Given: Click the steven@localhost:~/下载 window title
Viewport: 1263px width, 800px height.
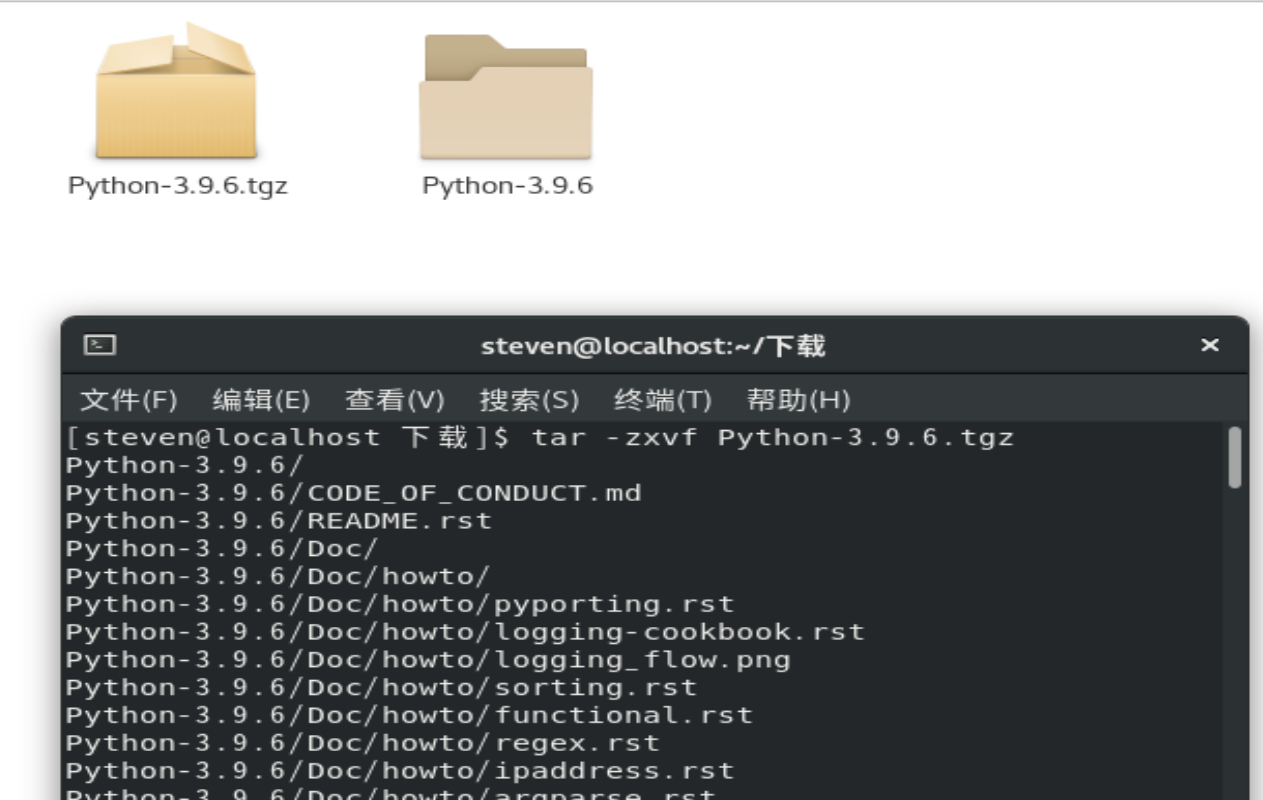Looking at the screenshot, I should (653, 346).
